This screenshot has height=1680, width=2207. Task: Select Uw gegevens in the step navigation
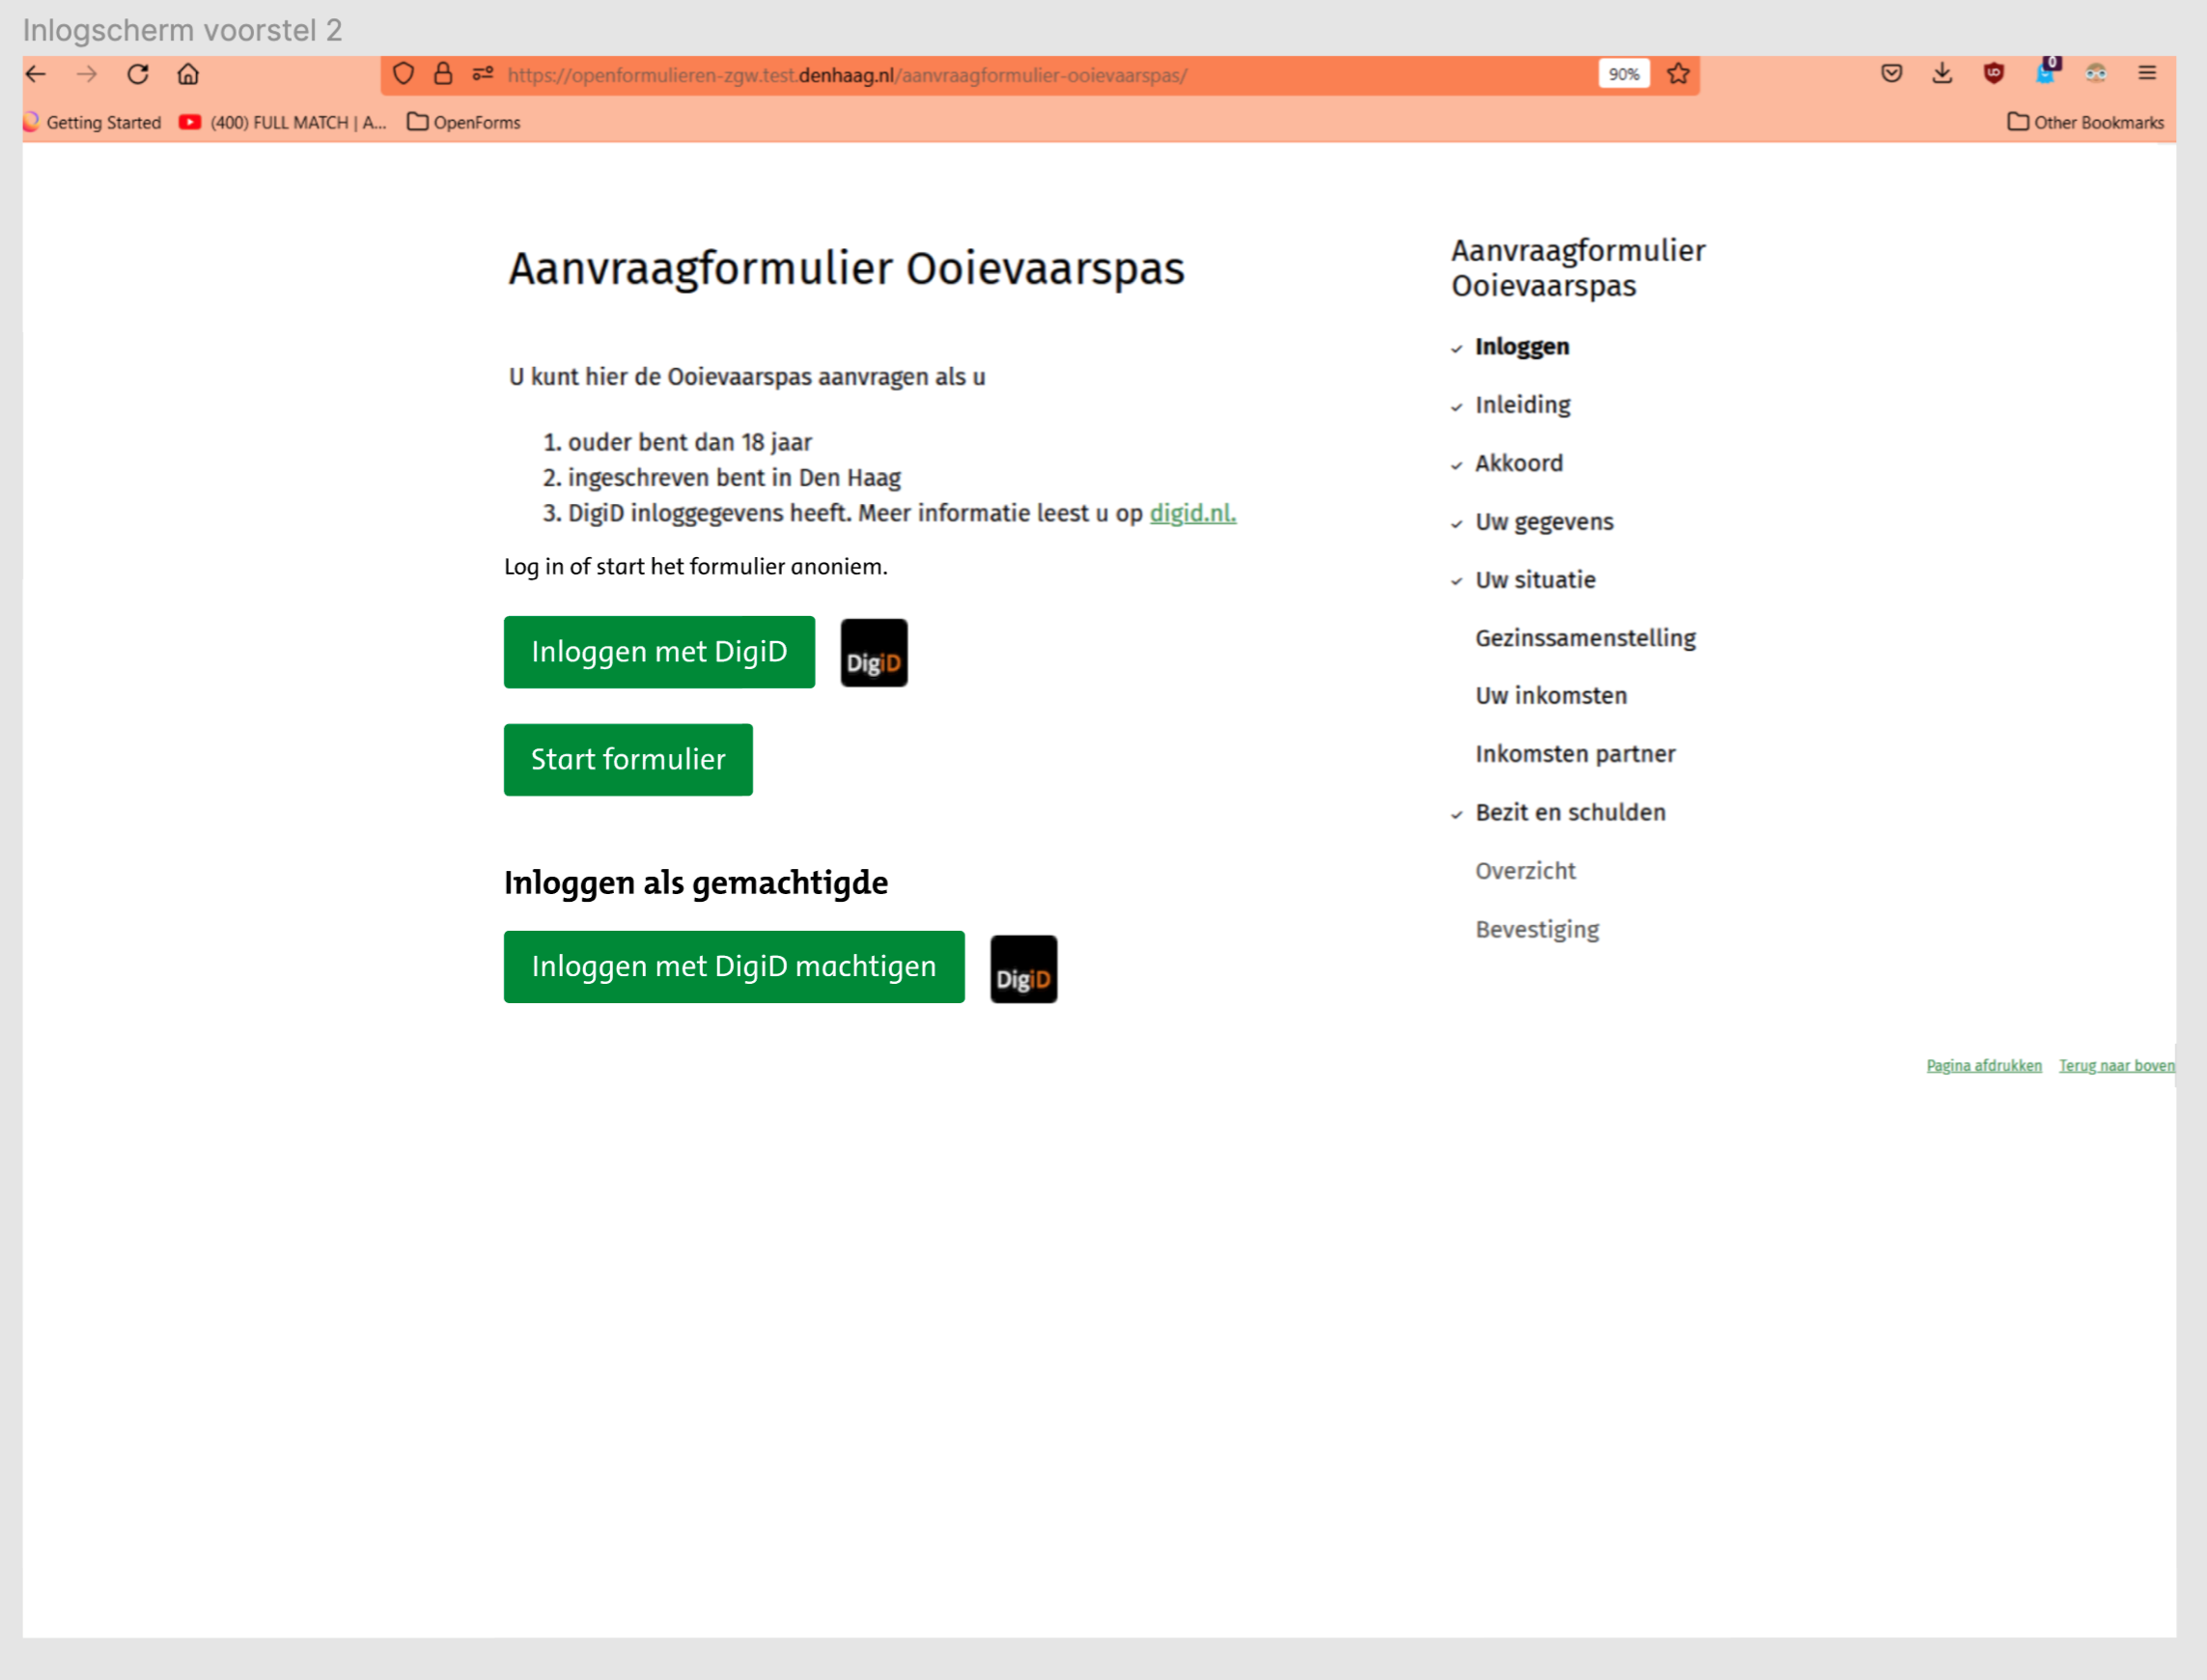[1543, 521]
